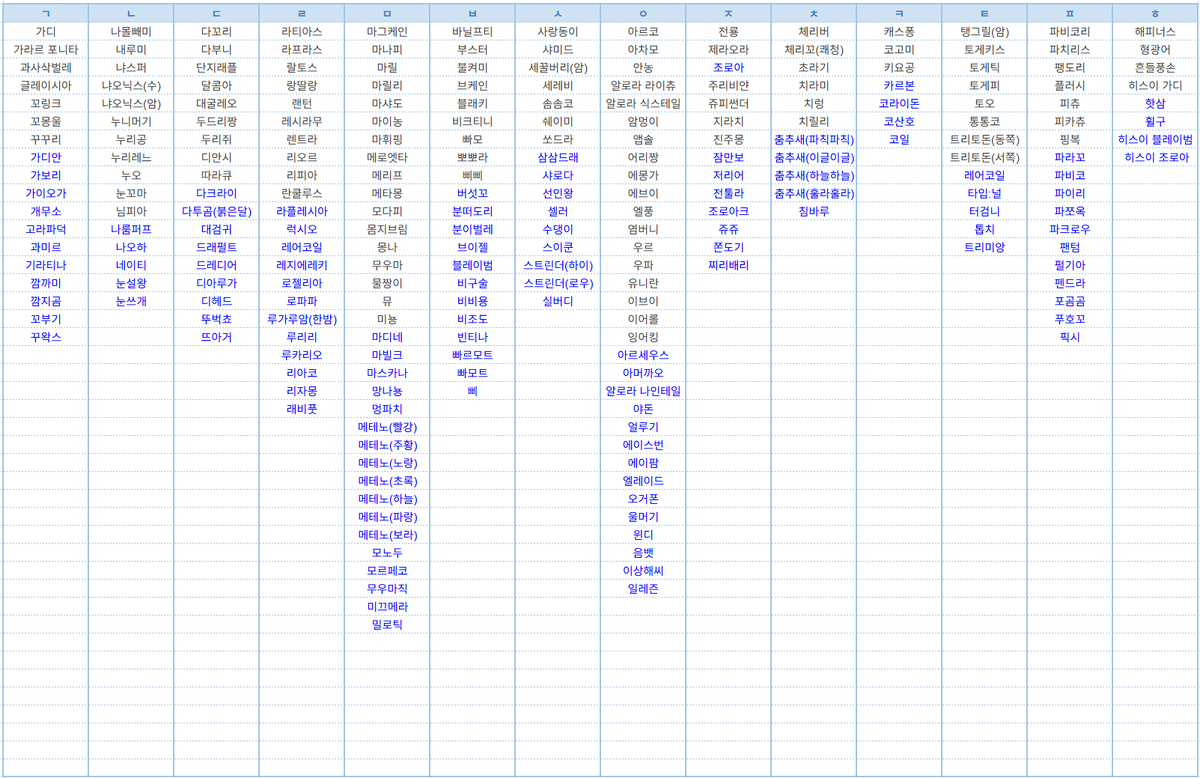
Task: Click the 레어코일 link in ㅌ column
Action: (x=984, y=175)
